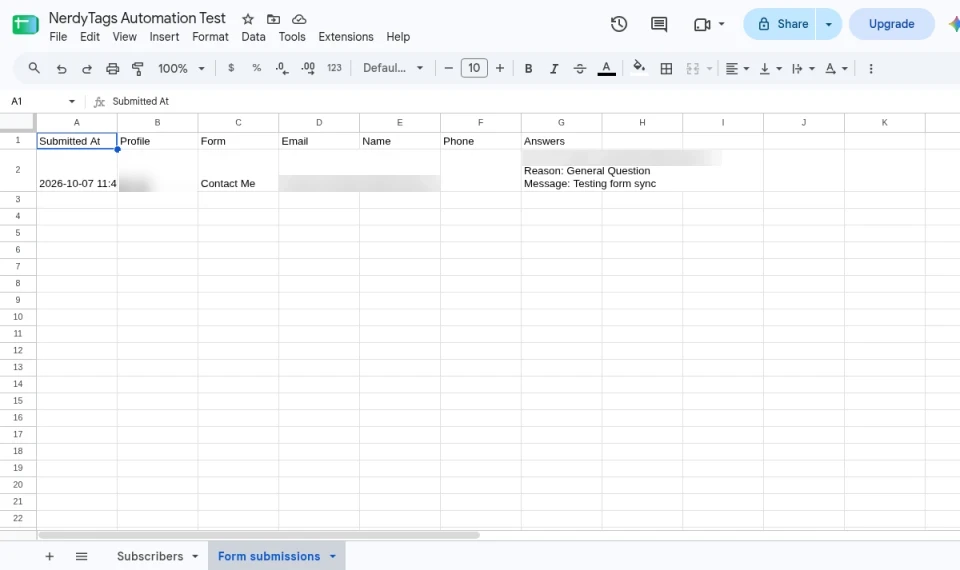The height and width of the screenshot is (570, 960).
Task: Activate the paint format tool
Action: click(138, 69)
